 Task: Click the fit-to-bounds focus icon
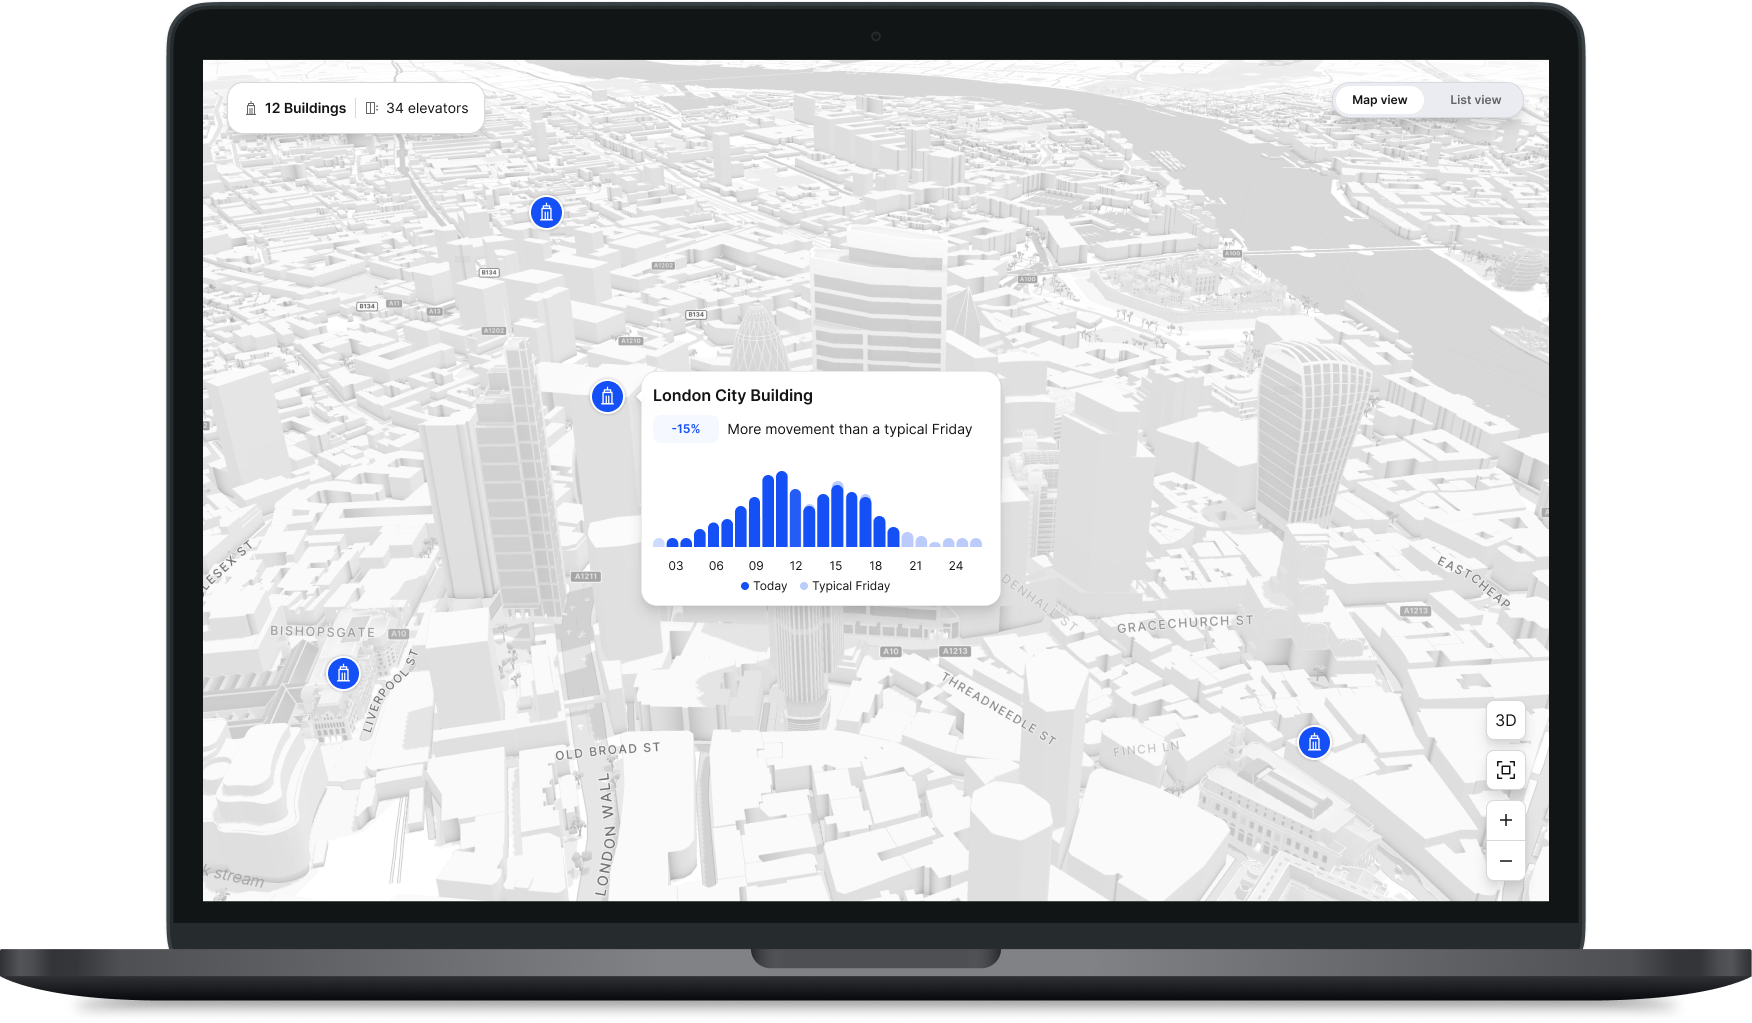pyautogui.click(x=1505, y=770)
